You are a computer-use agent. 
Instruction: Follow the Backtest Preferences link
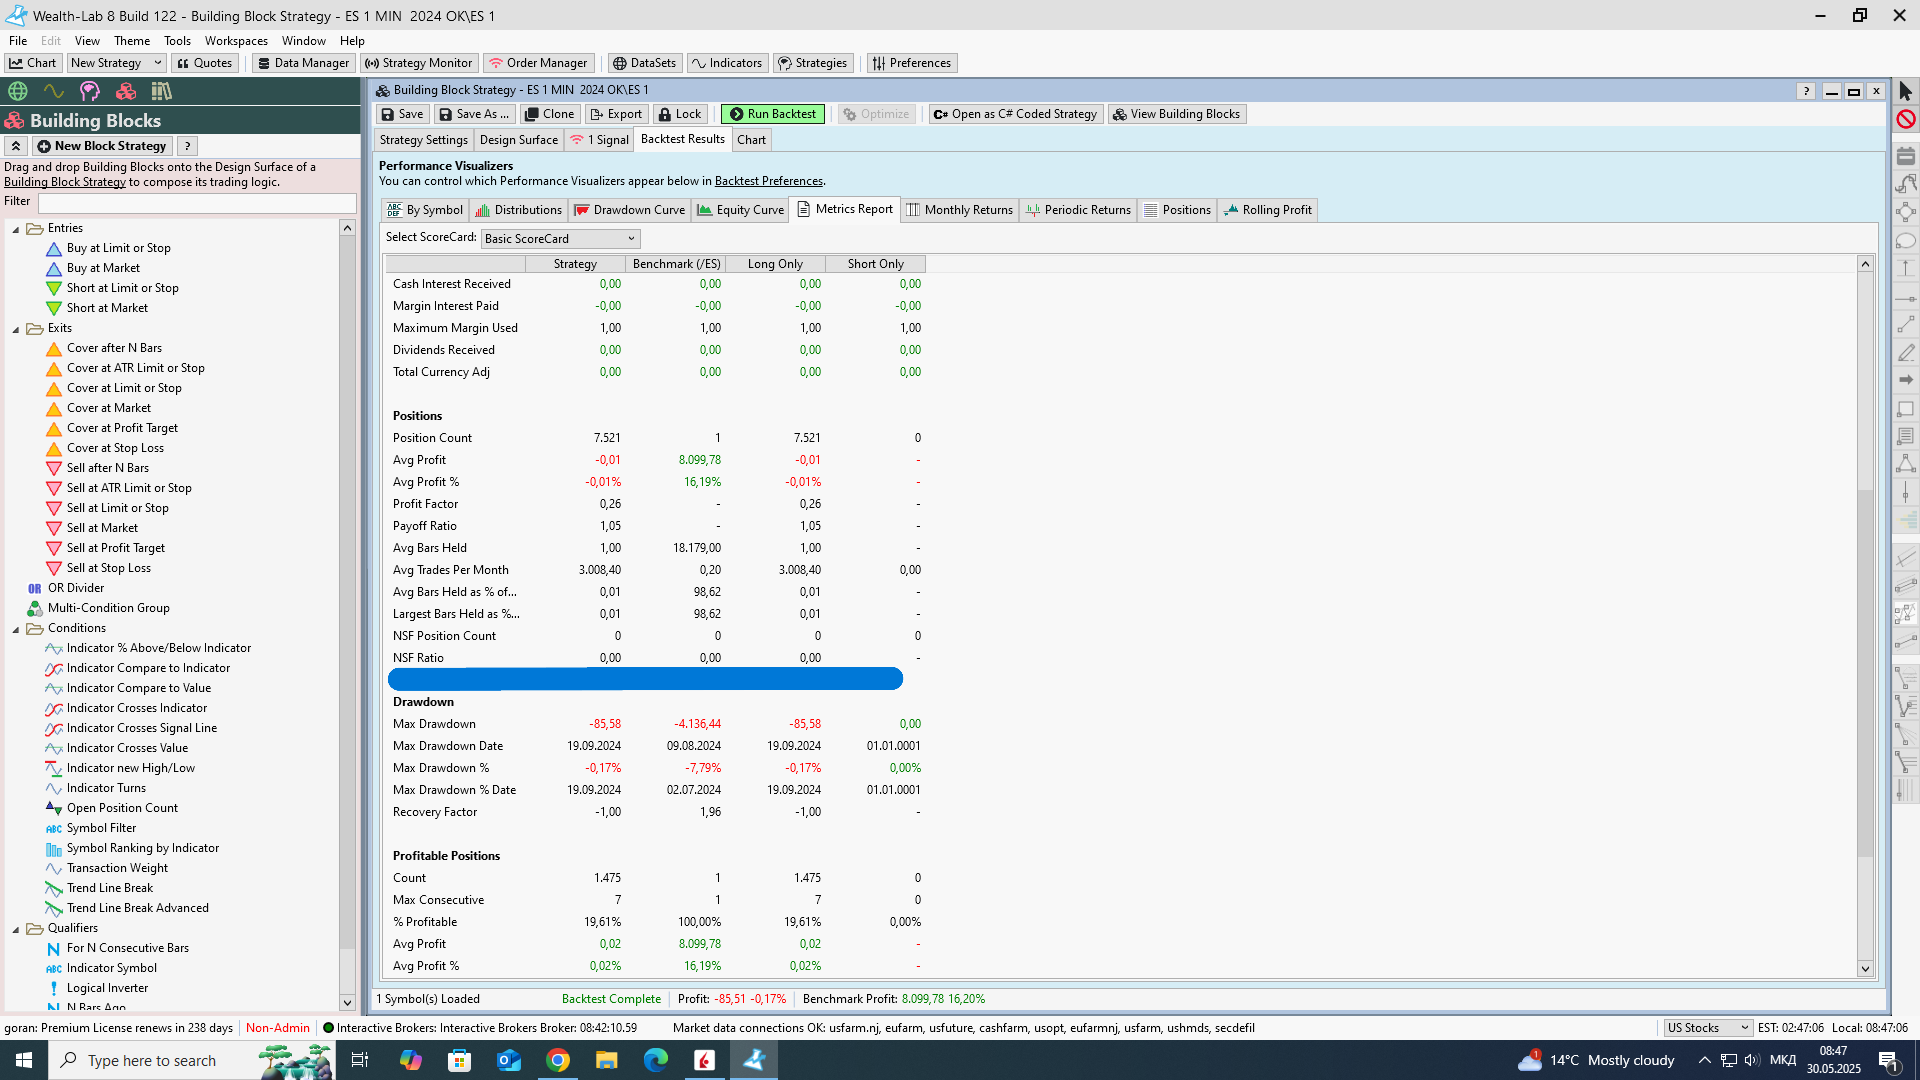click(768, 181)
